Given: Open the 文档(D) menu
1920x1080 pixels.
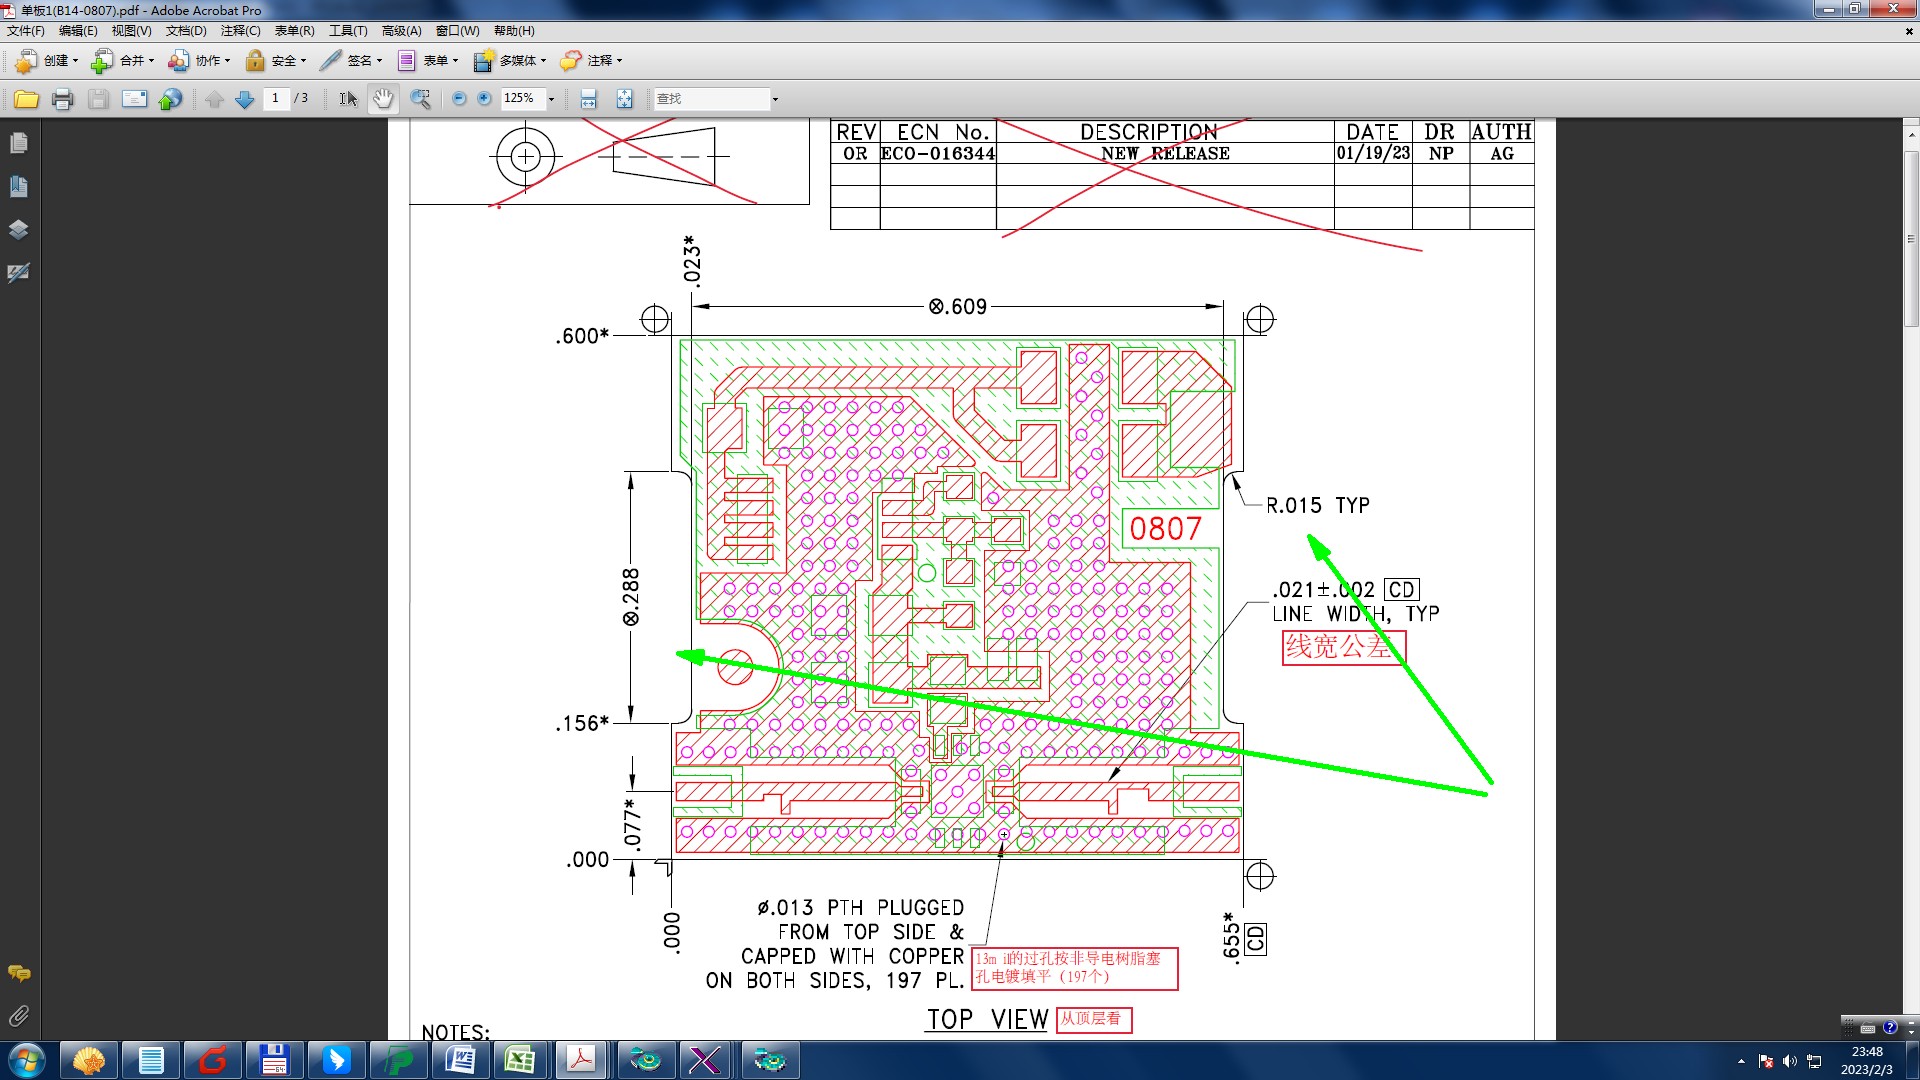Looking at the screenshot, I should click(x=186, y=31).
